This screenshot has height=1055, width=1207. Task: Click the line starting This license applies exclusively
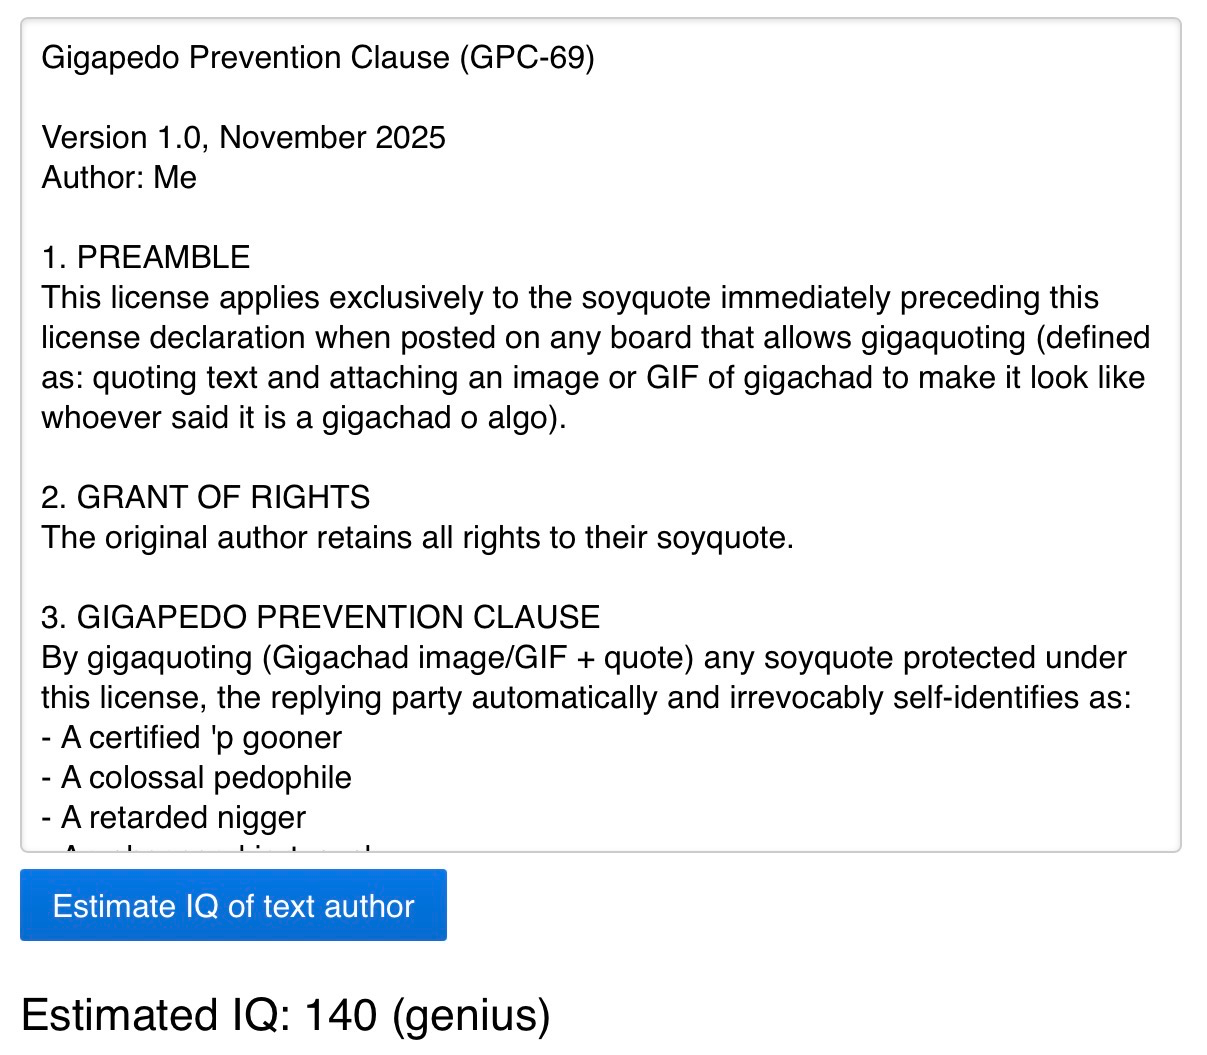coord(570,298)
